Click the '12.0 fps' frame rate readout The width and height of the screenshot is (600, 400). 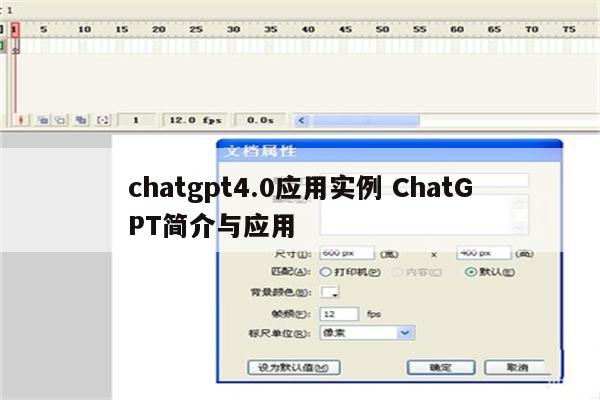click(x=195, y=120)
